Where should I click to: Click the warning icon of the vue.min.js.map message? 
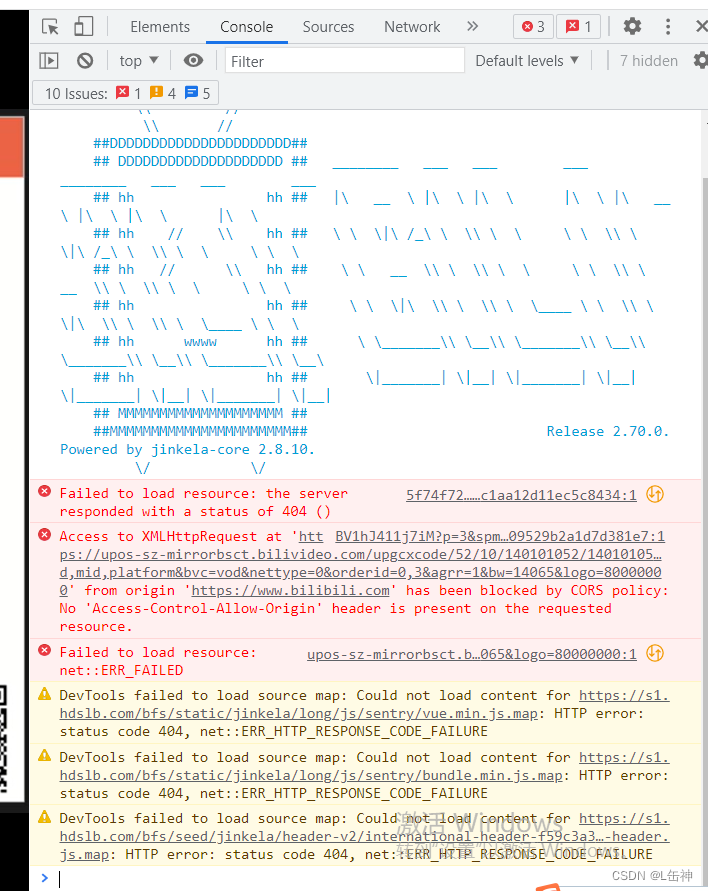(x=44, y=694)
